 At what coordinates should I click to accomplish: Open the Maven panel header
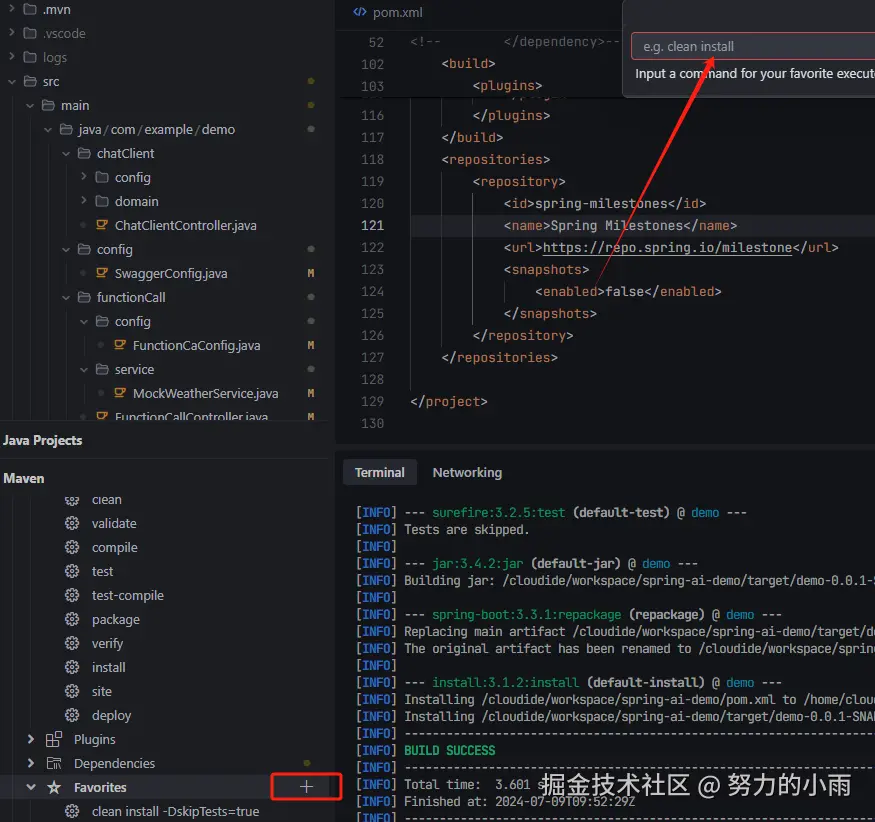(x=23, y=478)
